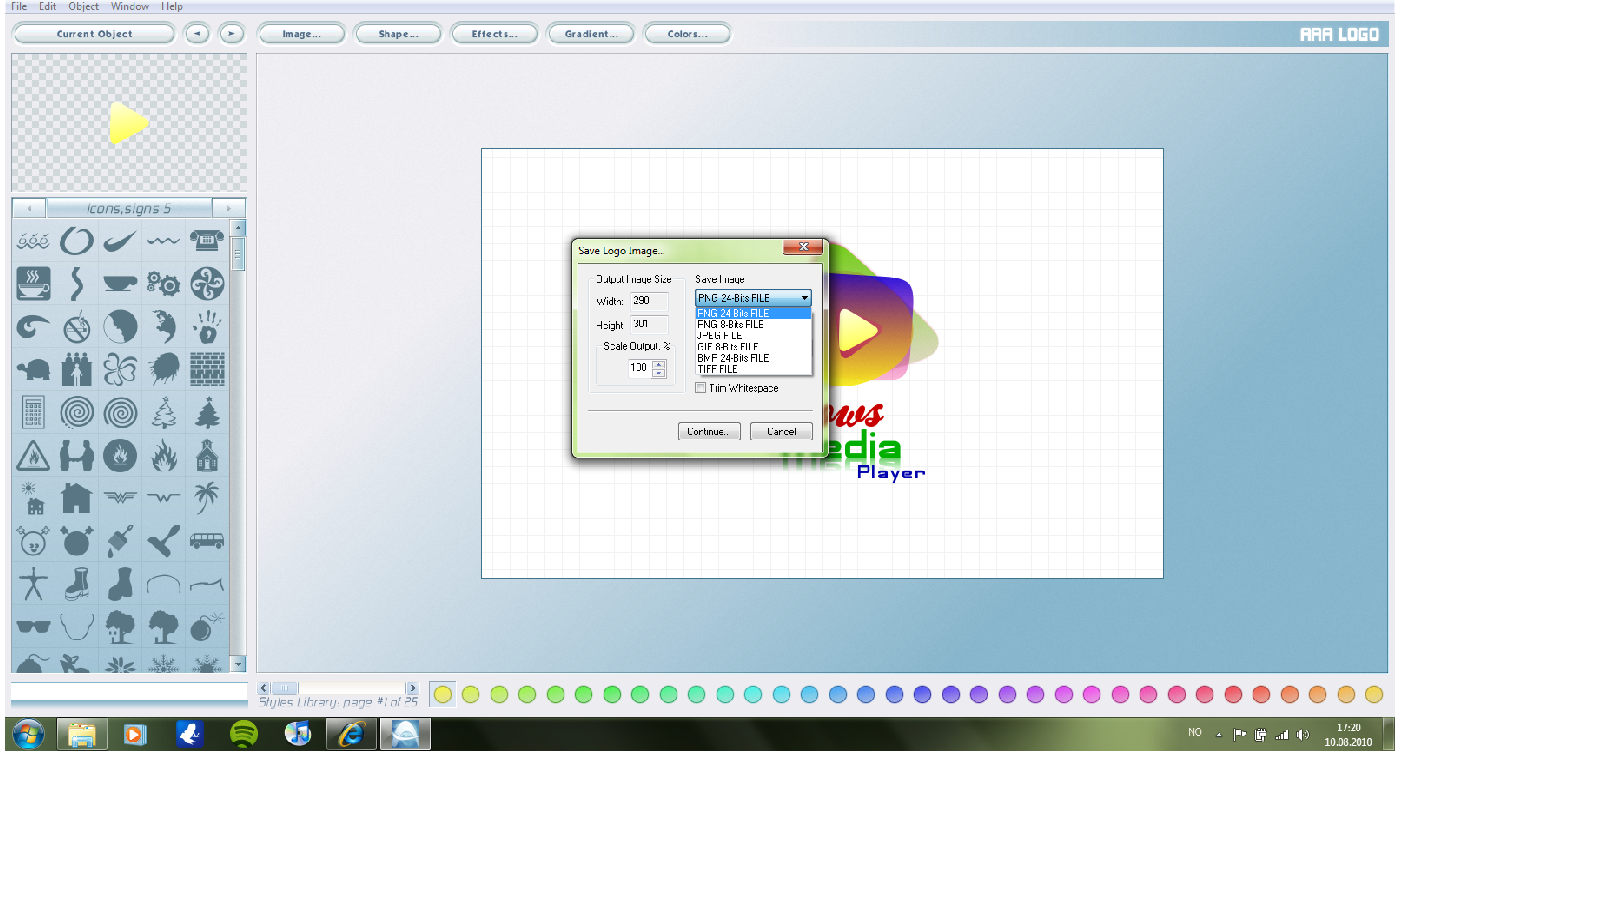The image size is (1600, 900).
Task: Click the Height input field
Action: click(x=649, y=324)
